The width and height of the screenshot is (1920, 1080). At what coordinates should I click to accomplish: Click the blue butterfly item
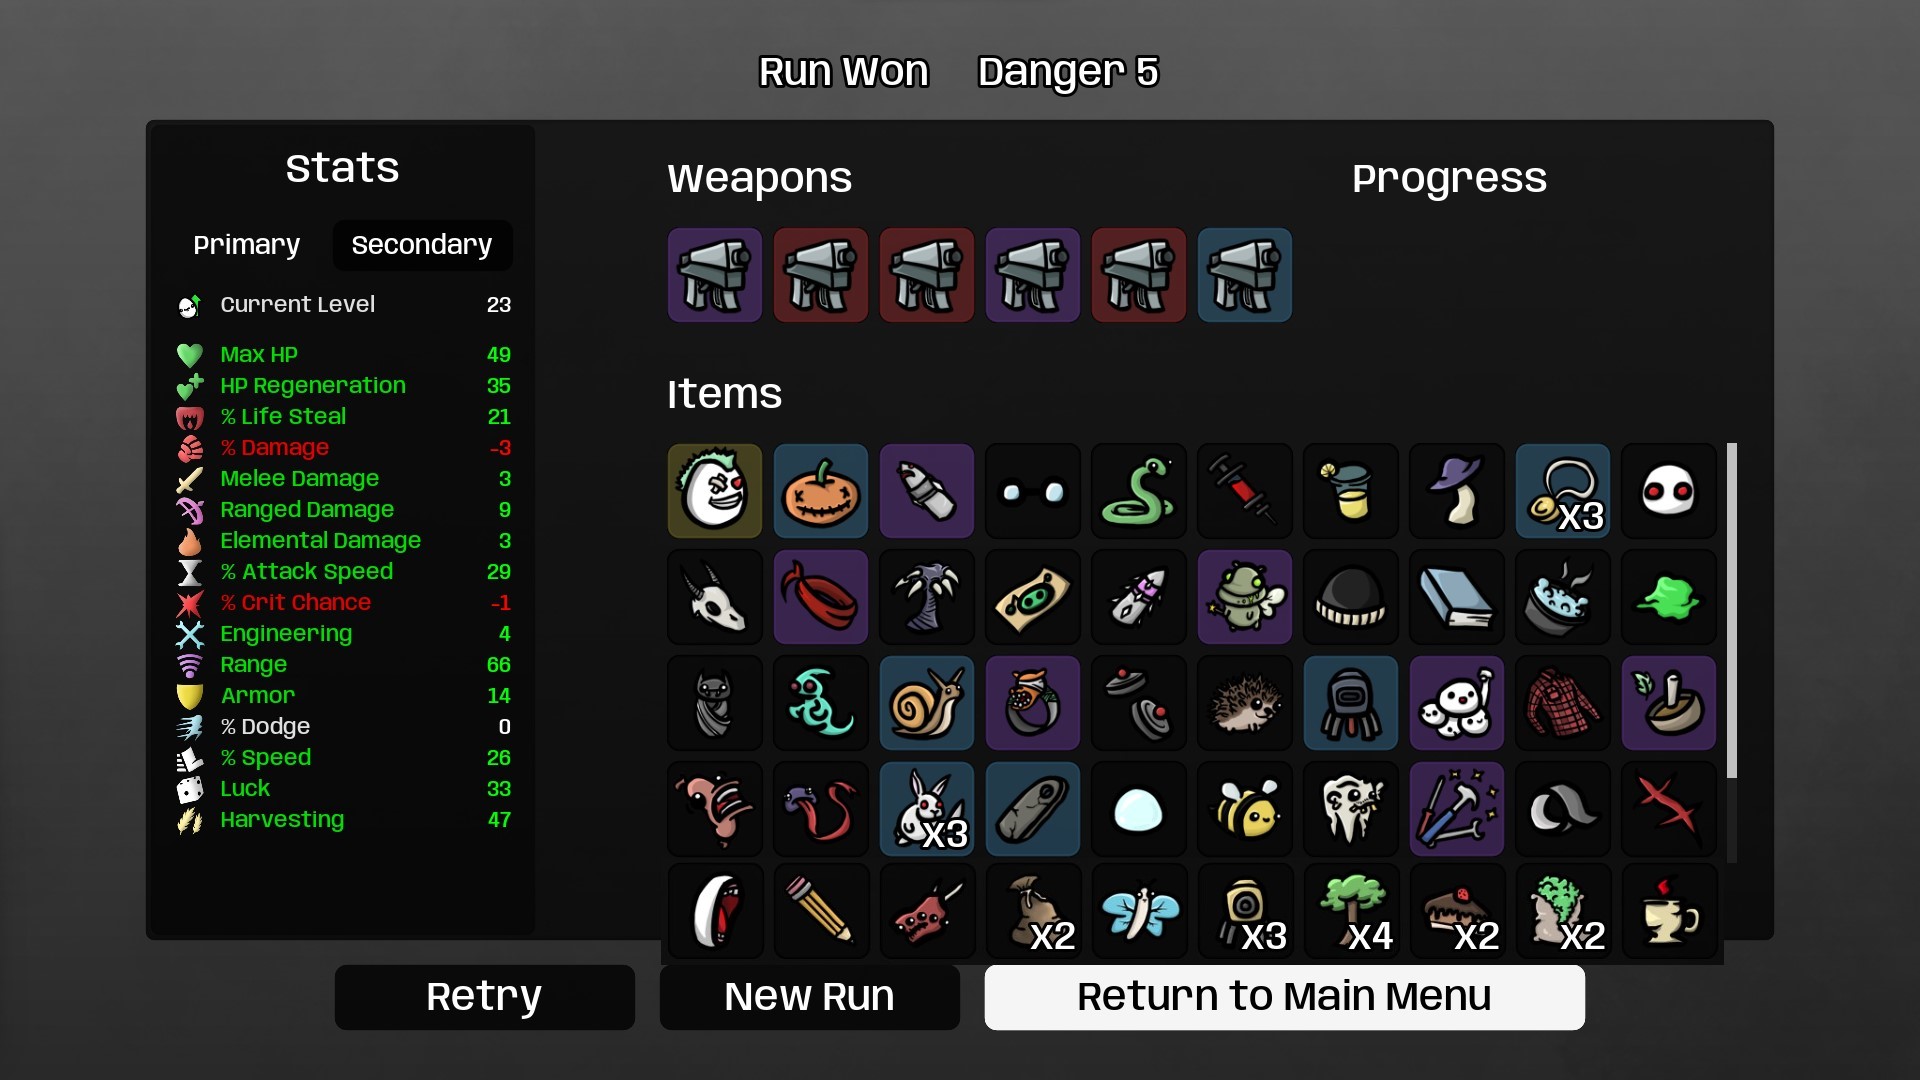pos(1138,913)
